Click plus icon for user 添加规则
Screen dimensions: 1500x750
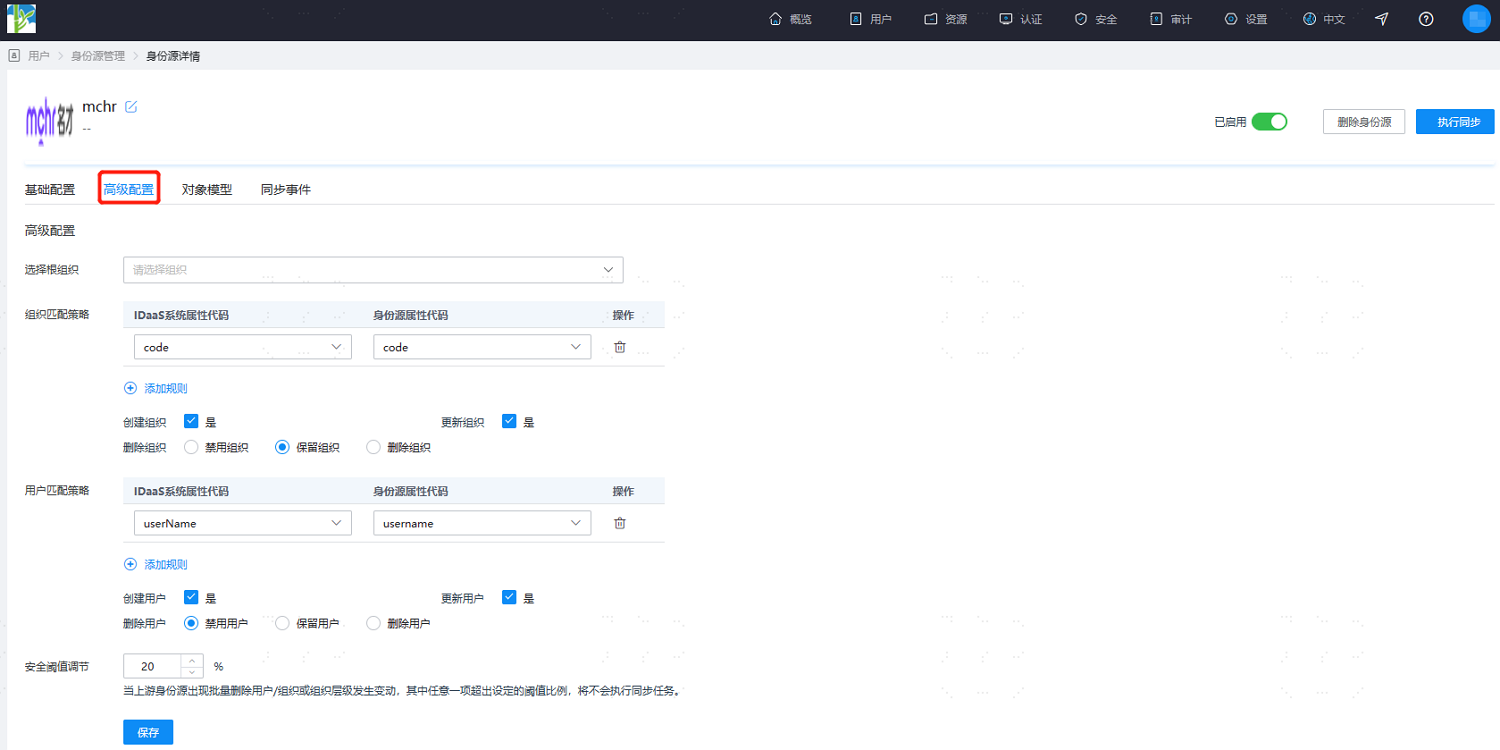[130, 564]
